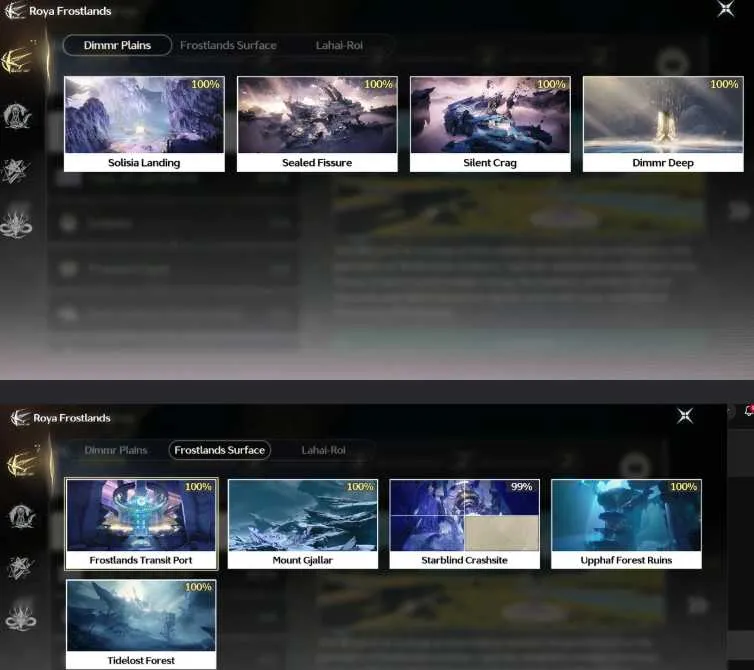
Task: Select the highlighted Roya Frostlands region icon in top sidebar
Action: pos(17,61)
